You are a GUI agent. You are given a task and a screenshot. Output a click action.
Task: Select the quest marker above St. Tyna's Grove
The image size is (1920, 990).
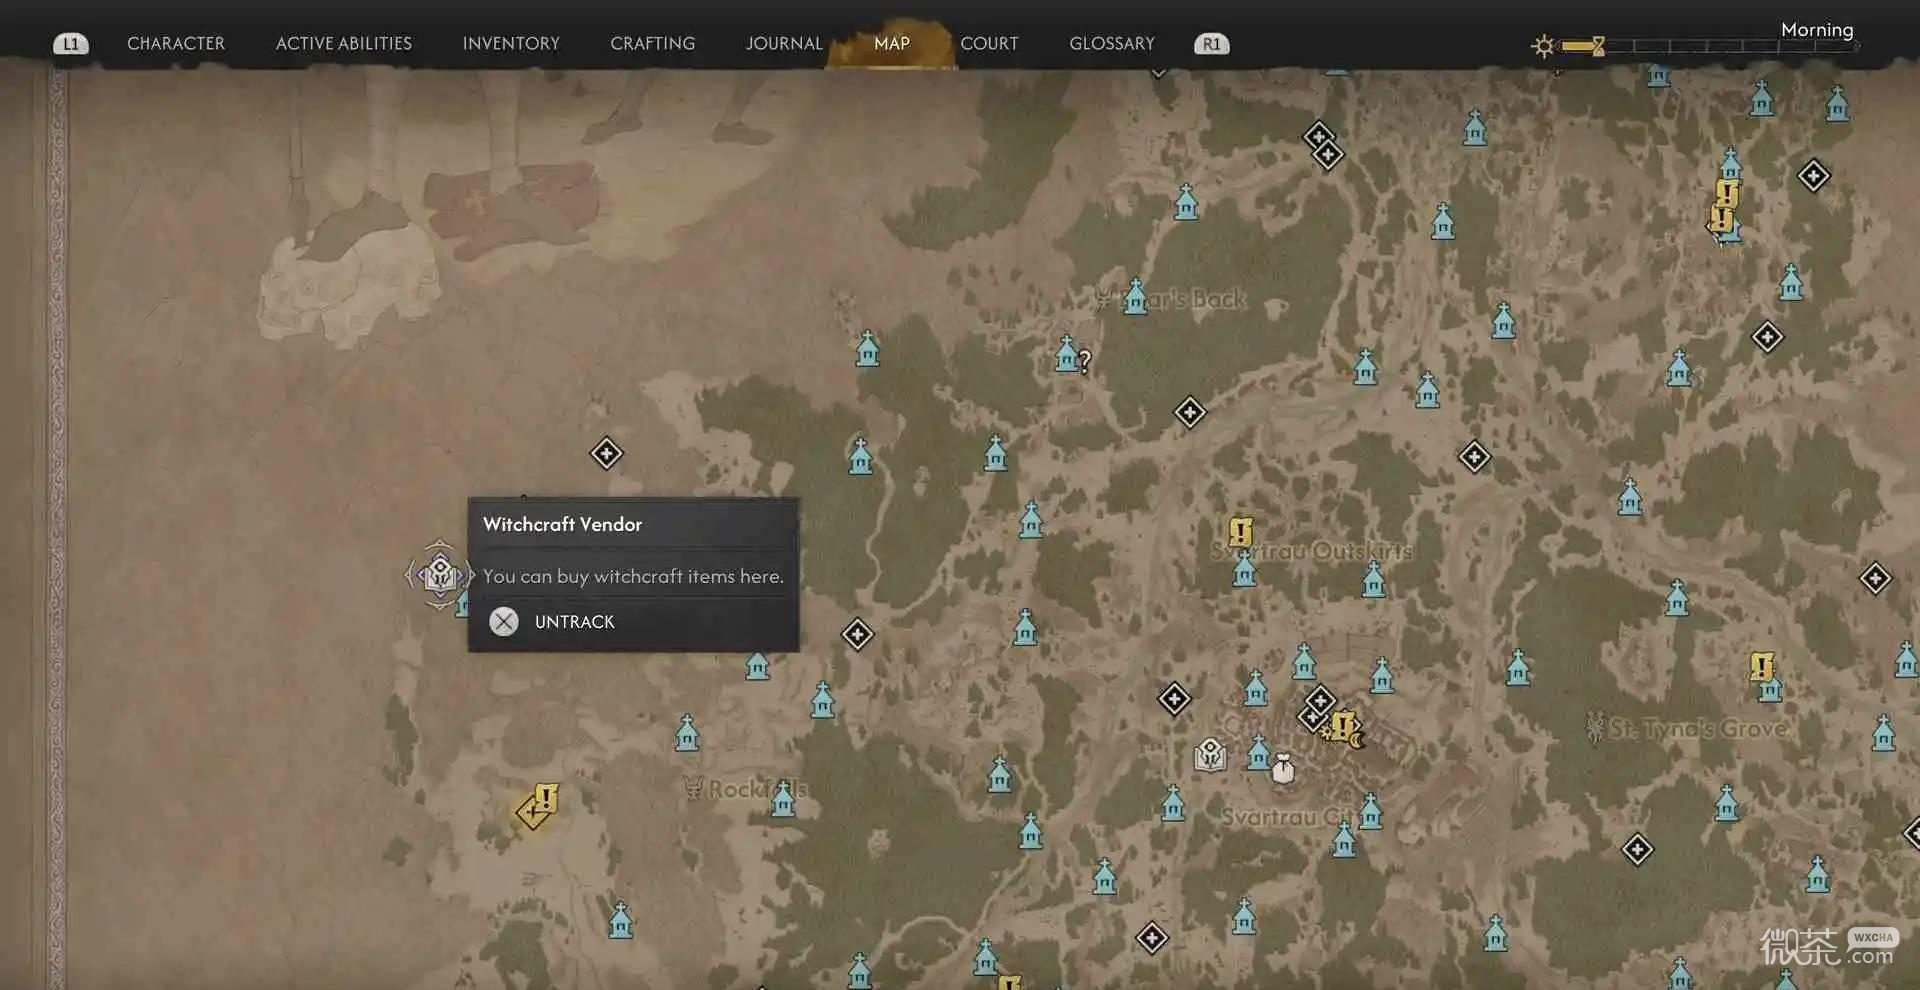pos(1761,666)
